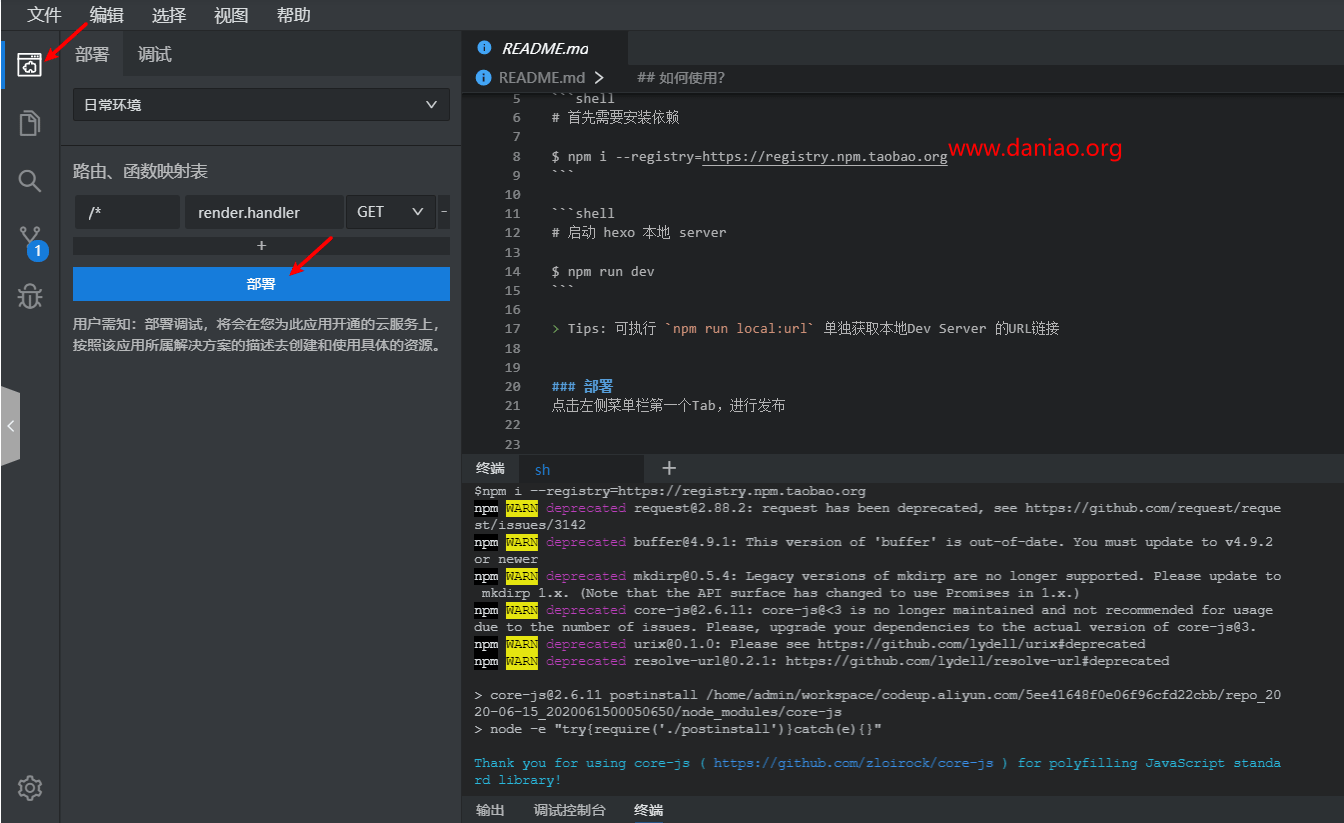Switch to the 终端 bottom tab

[649, 810]
